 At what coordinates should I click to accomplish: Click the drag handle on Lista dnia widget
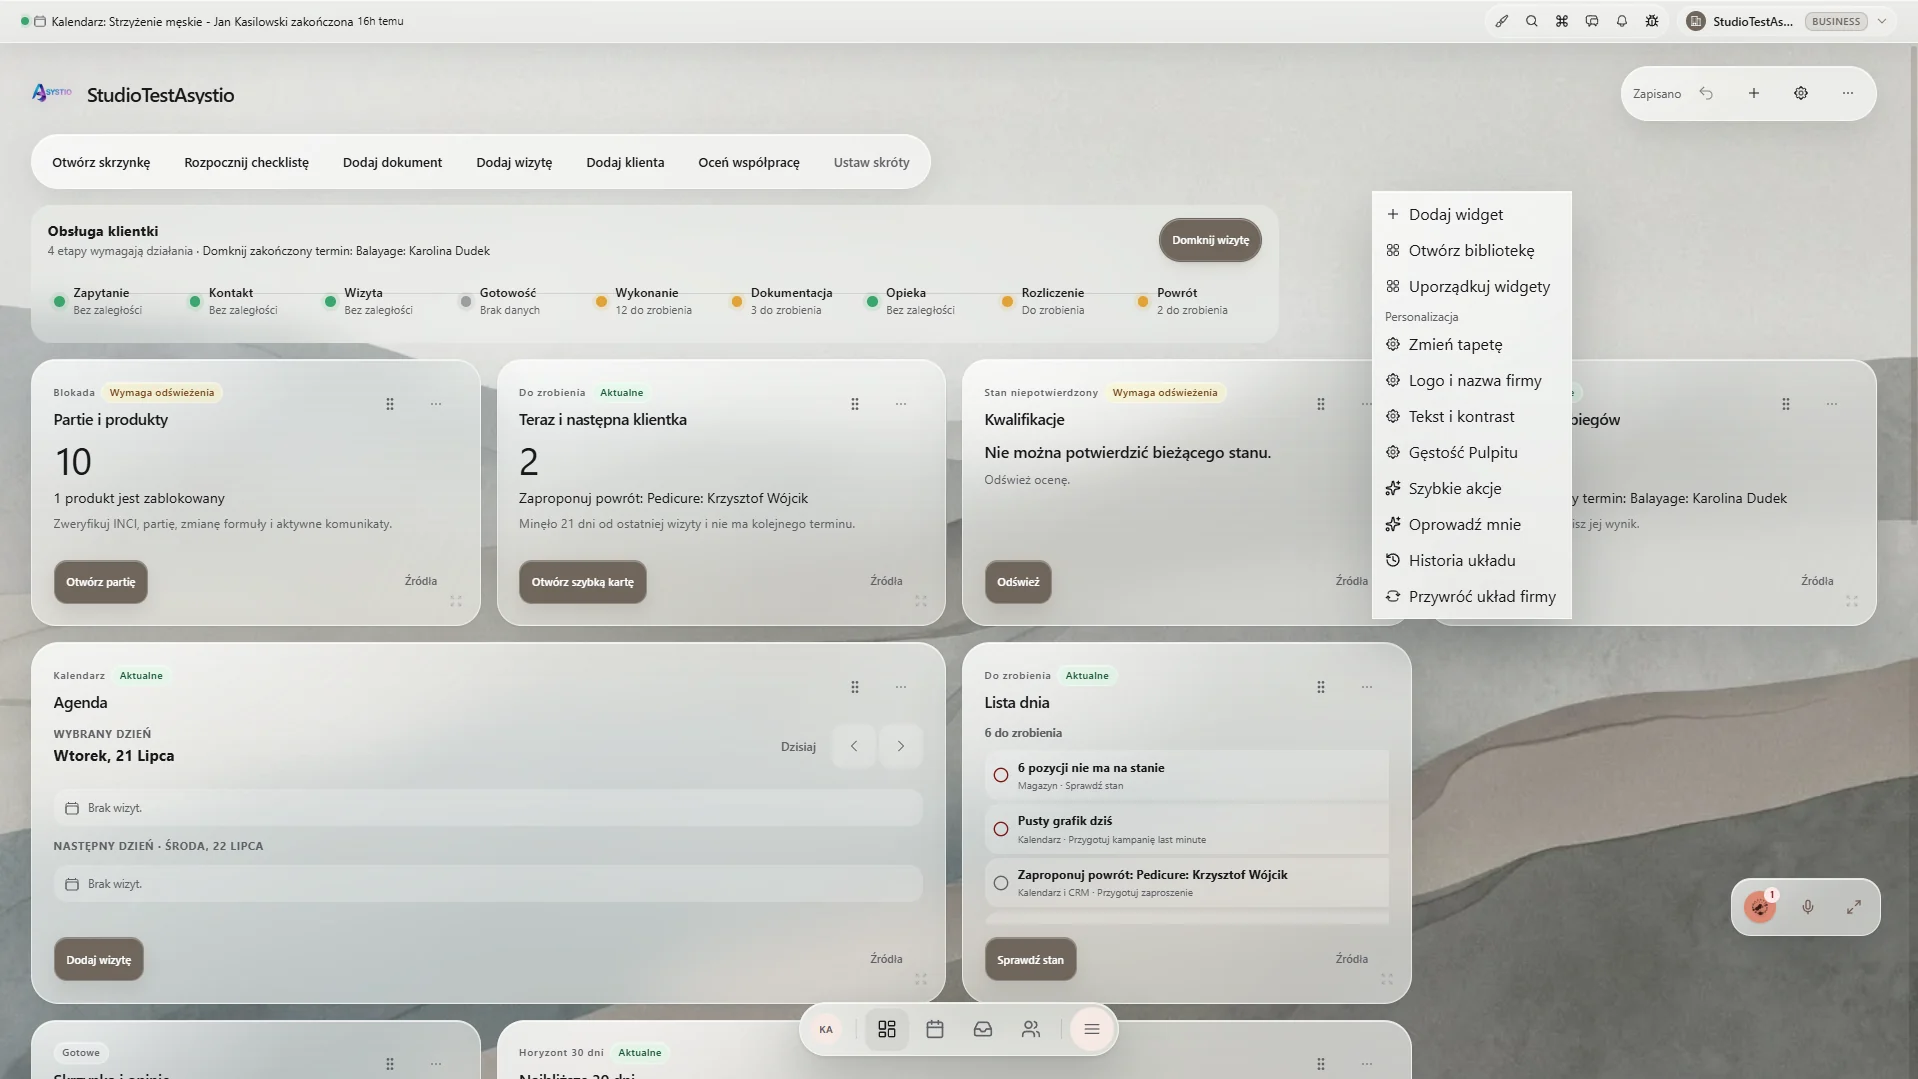(1320, 687)
